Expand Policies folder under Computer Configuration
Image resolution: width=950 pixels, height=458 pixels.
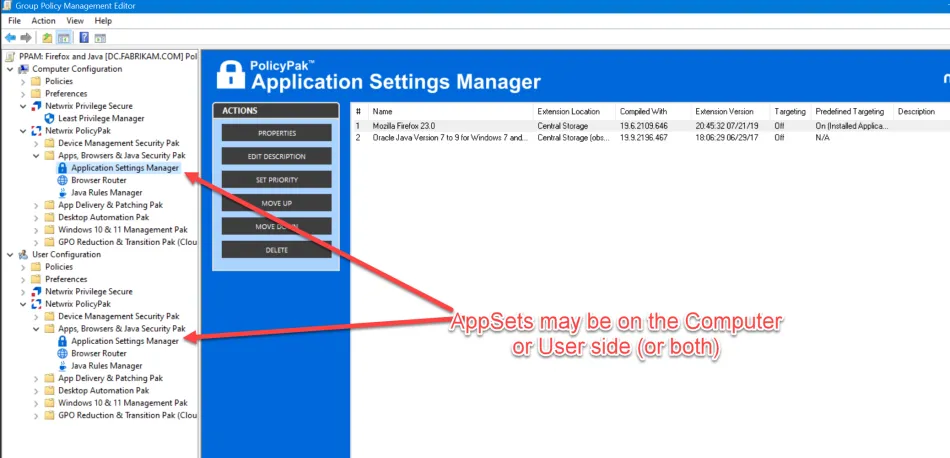[23, 81]
